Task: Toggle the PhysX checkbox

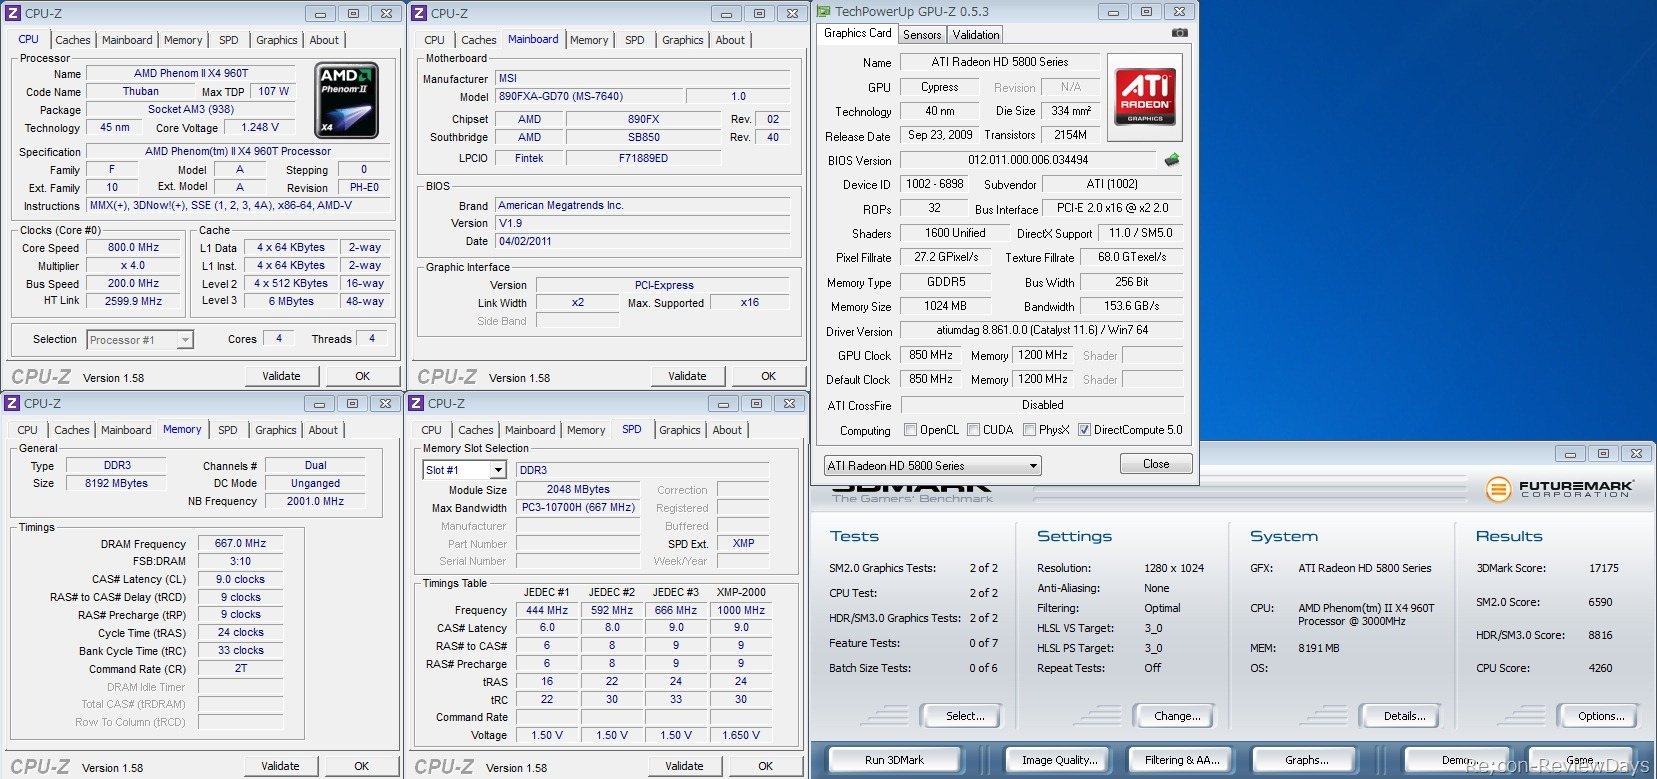Action: [x=1029, y=430]
